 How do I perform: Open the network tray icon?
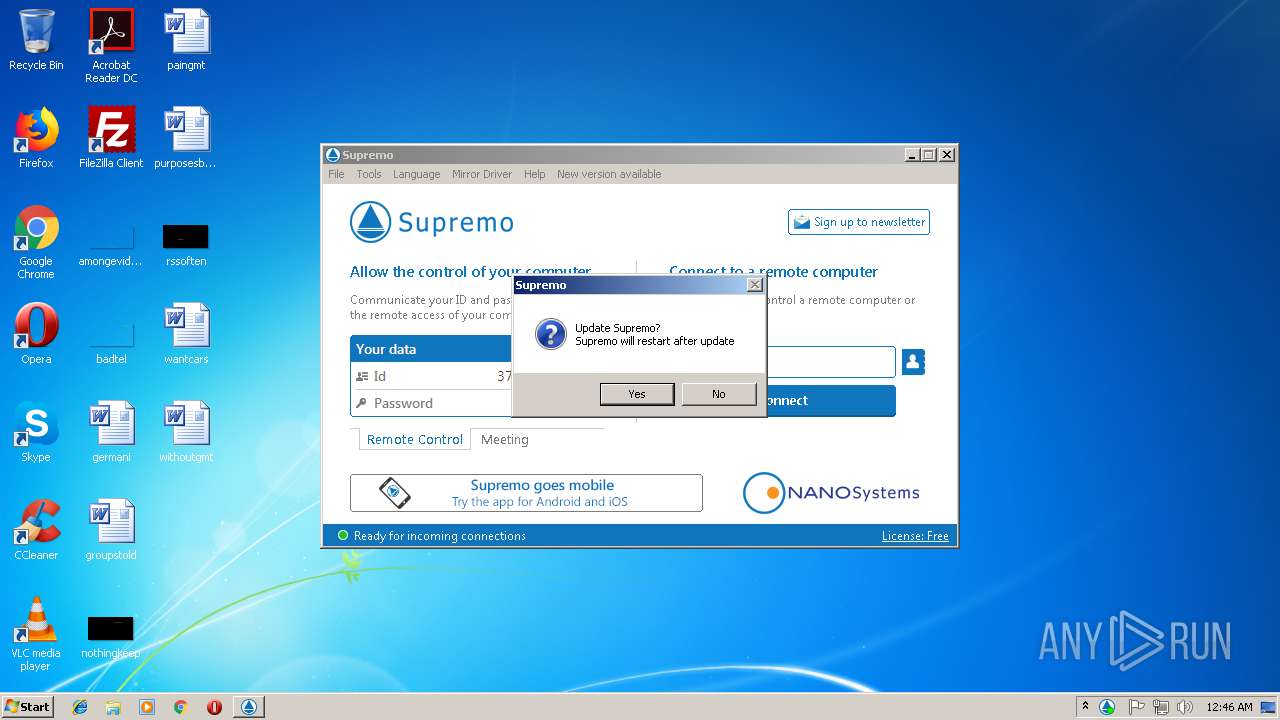[1160, 707]
